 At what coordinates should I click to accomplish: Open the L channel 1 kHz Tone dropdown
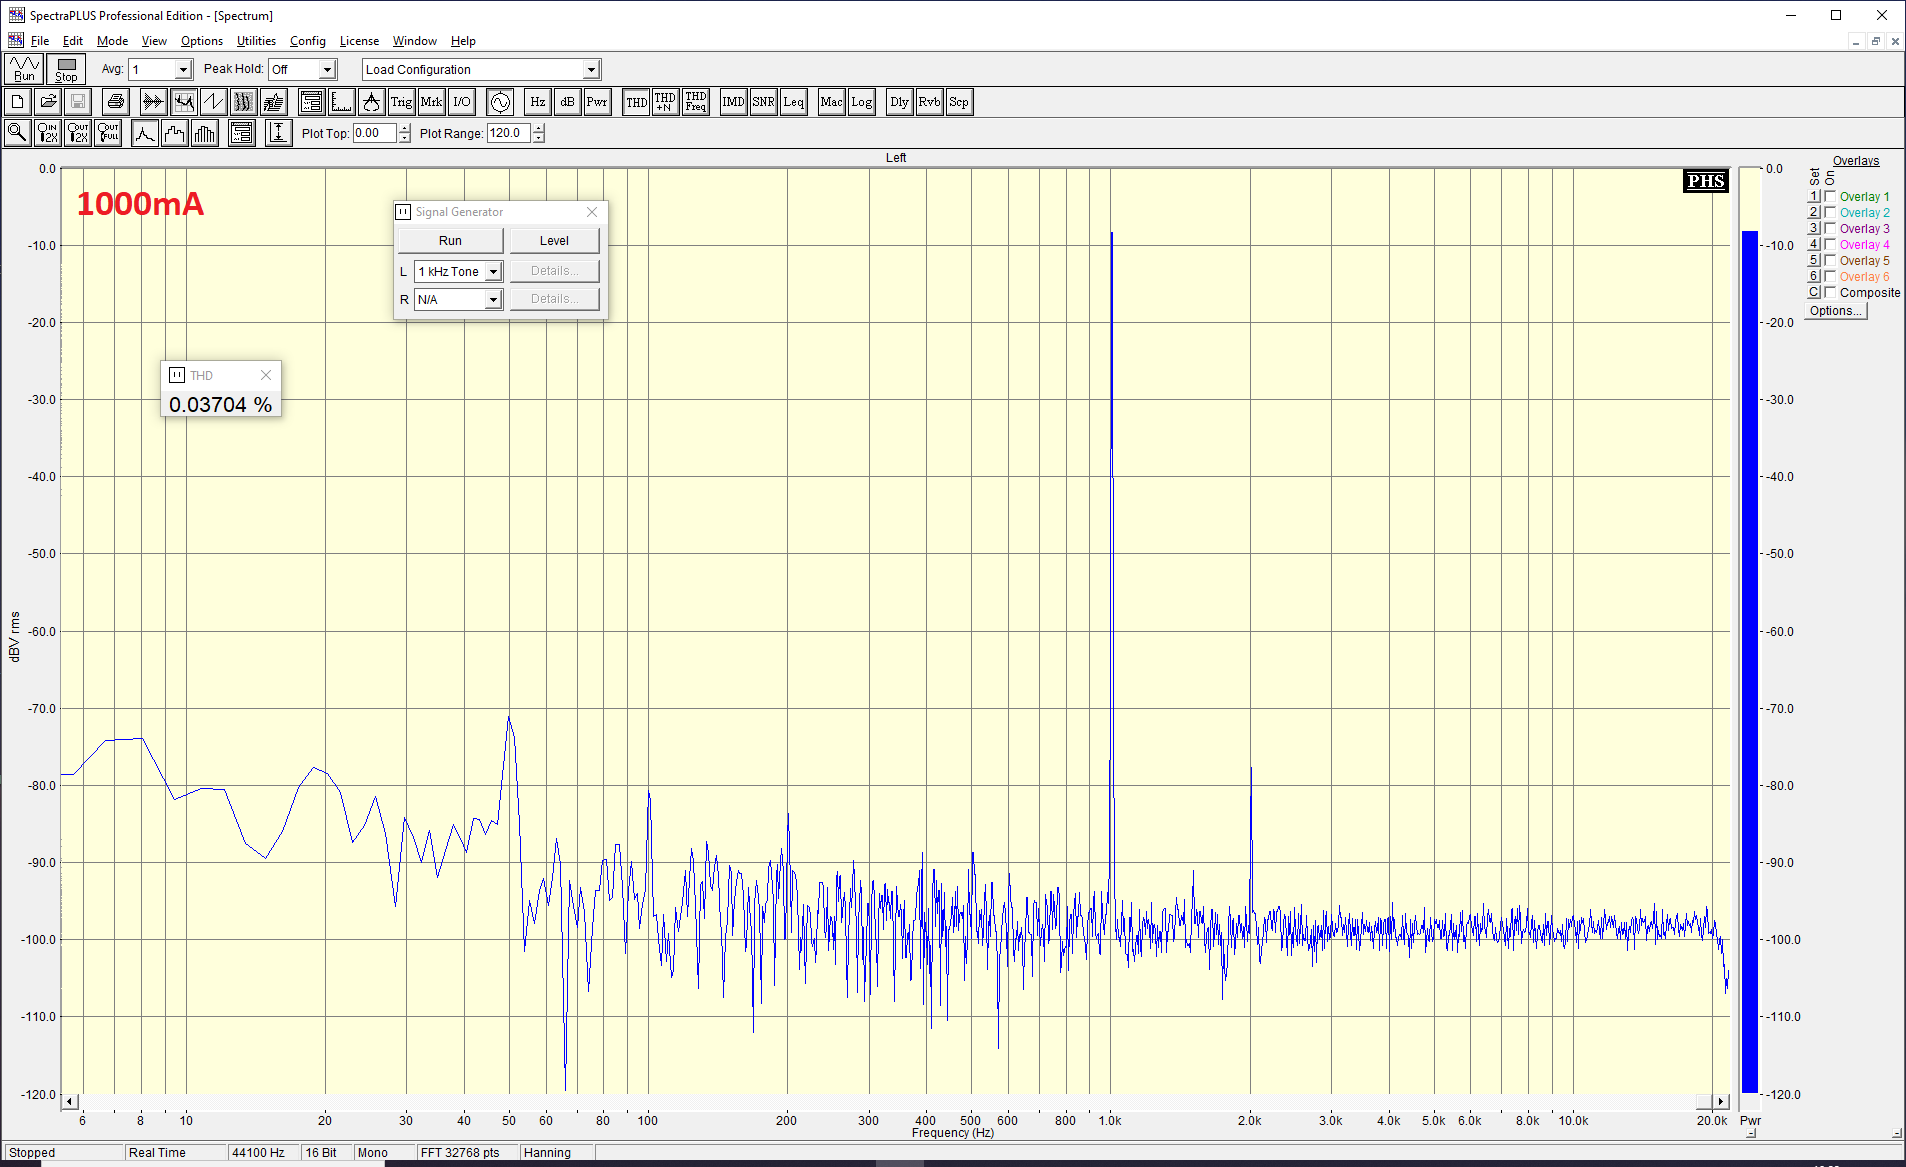(493, 272)
